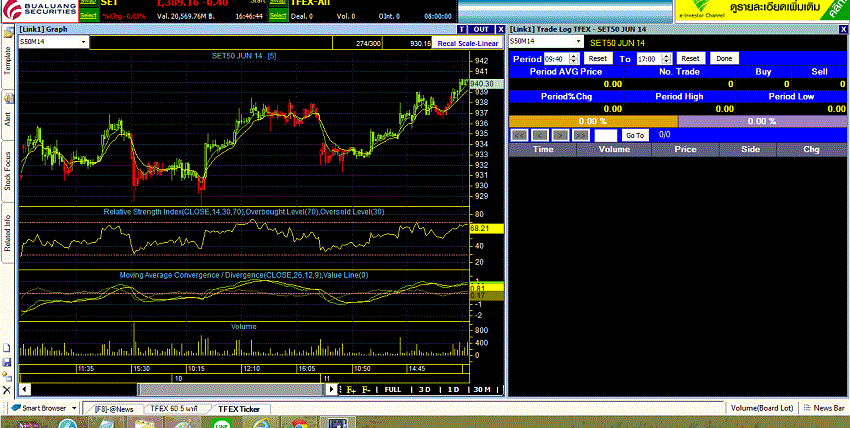
Task: Click the orange 0.00 % progress bar
Action: tap(593, 121)
